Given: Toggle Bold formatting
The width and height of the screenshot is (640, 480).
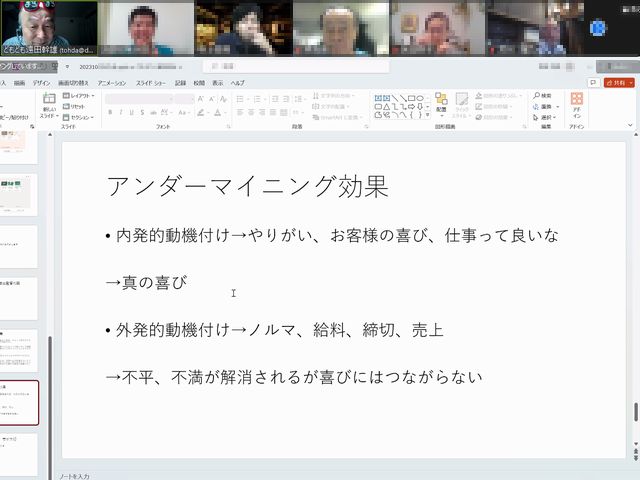Looking at the screenshot, I should point(110,112).
